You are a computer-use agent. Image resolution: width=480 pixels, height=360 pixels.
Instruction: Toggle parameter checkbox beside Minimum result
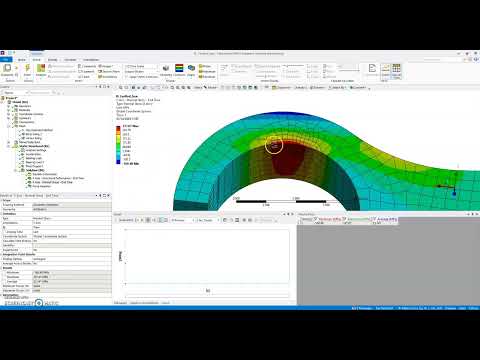point(4,273)
